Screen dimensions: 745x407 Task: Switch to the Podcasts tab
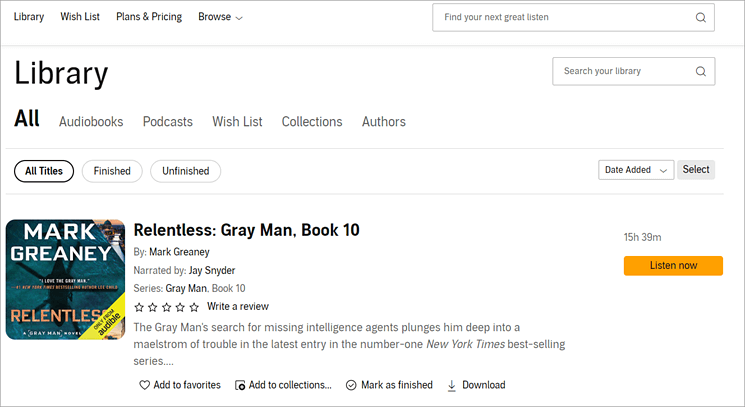[x=167, y=122]
